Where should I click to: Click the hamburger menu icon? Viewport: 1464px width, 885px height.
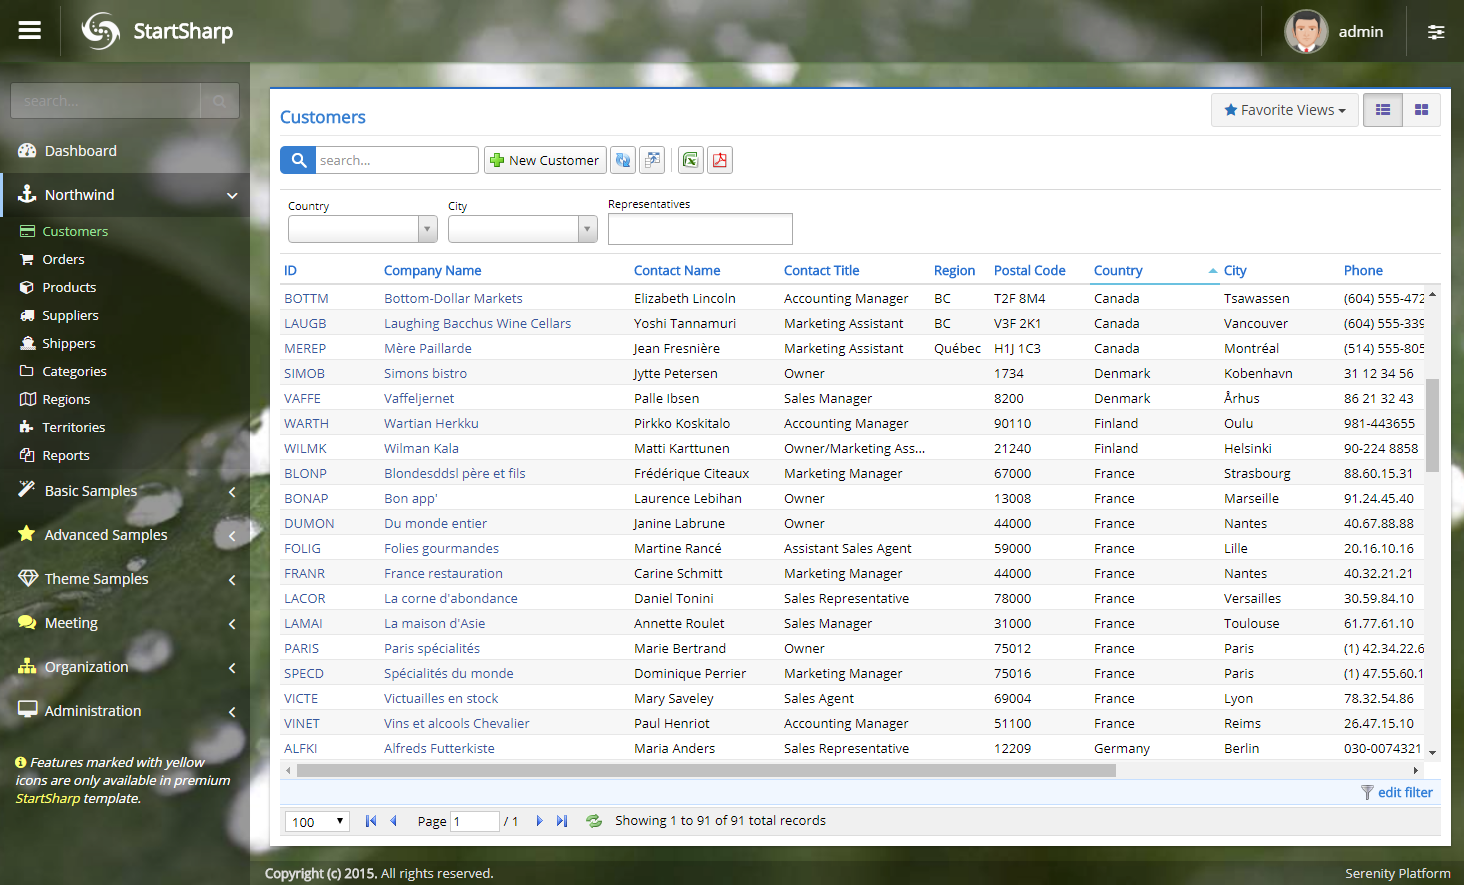click(x=30, y=31)
